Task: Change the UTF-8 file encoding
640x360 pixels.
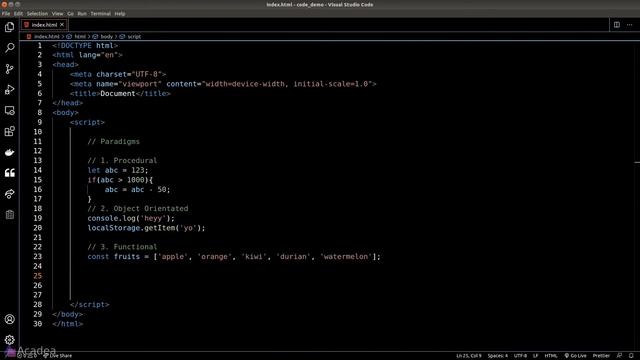Action: point(520,356)
